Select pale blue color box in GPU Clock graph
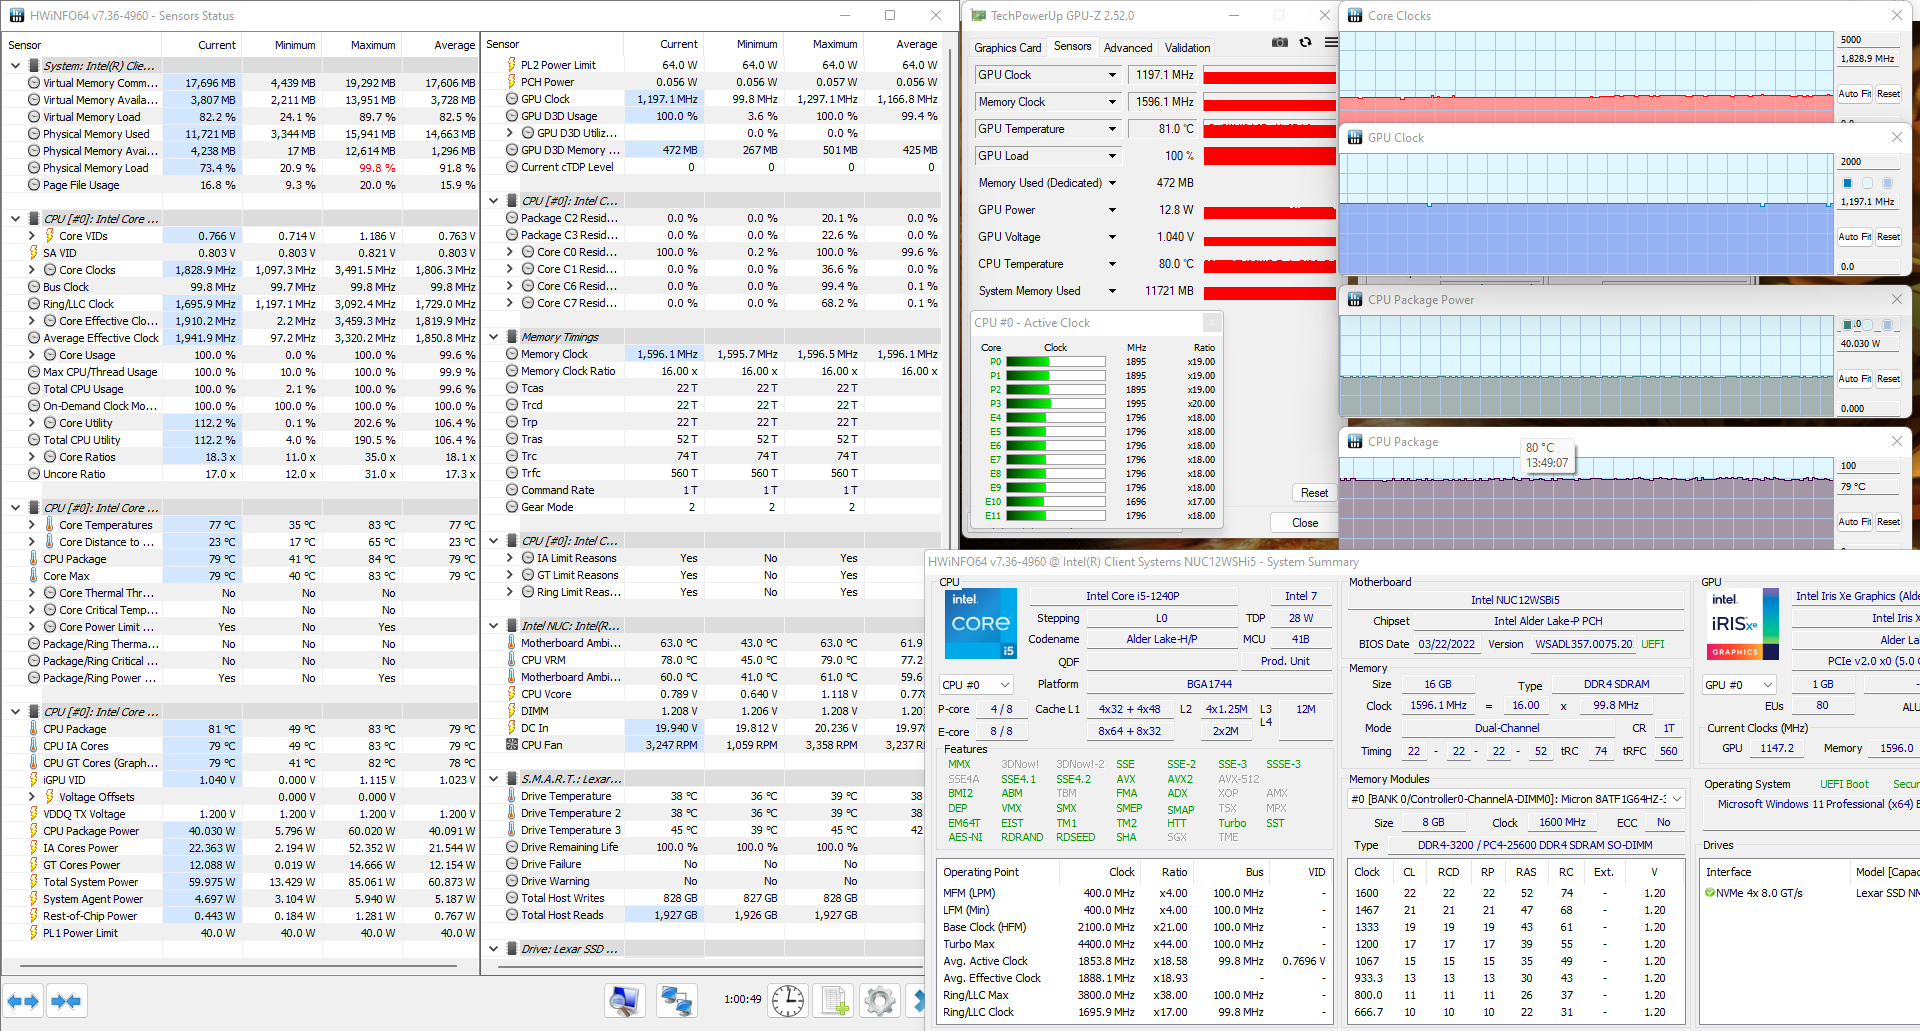Screen dimensions: 1920x1031 pos(1887,183)
